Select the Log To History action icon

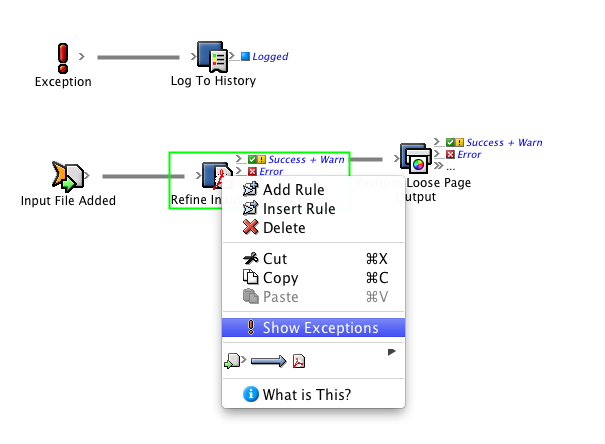coord(212,57)
